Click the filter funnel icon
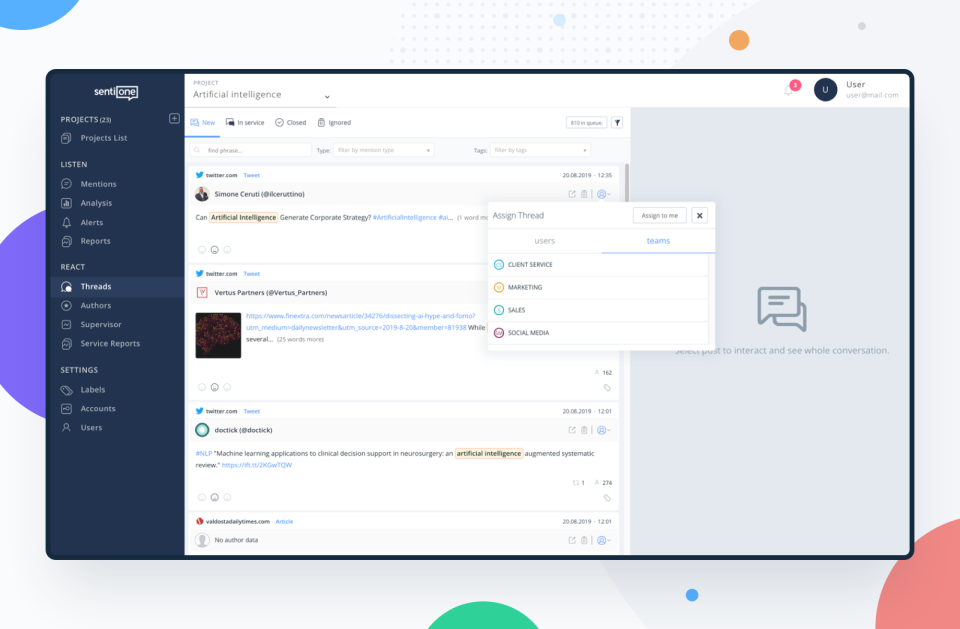Viewport: 960px width, 629px height. 617,122
